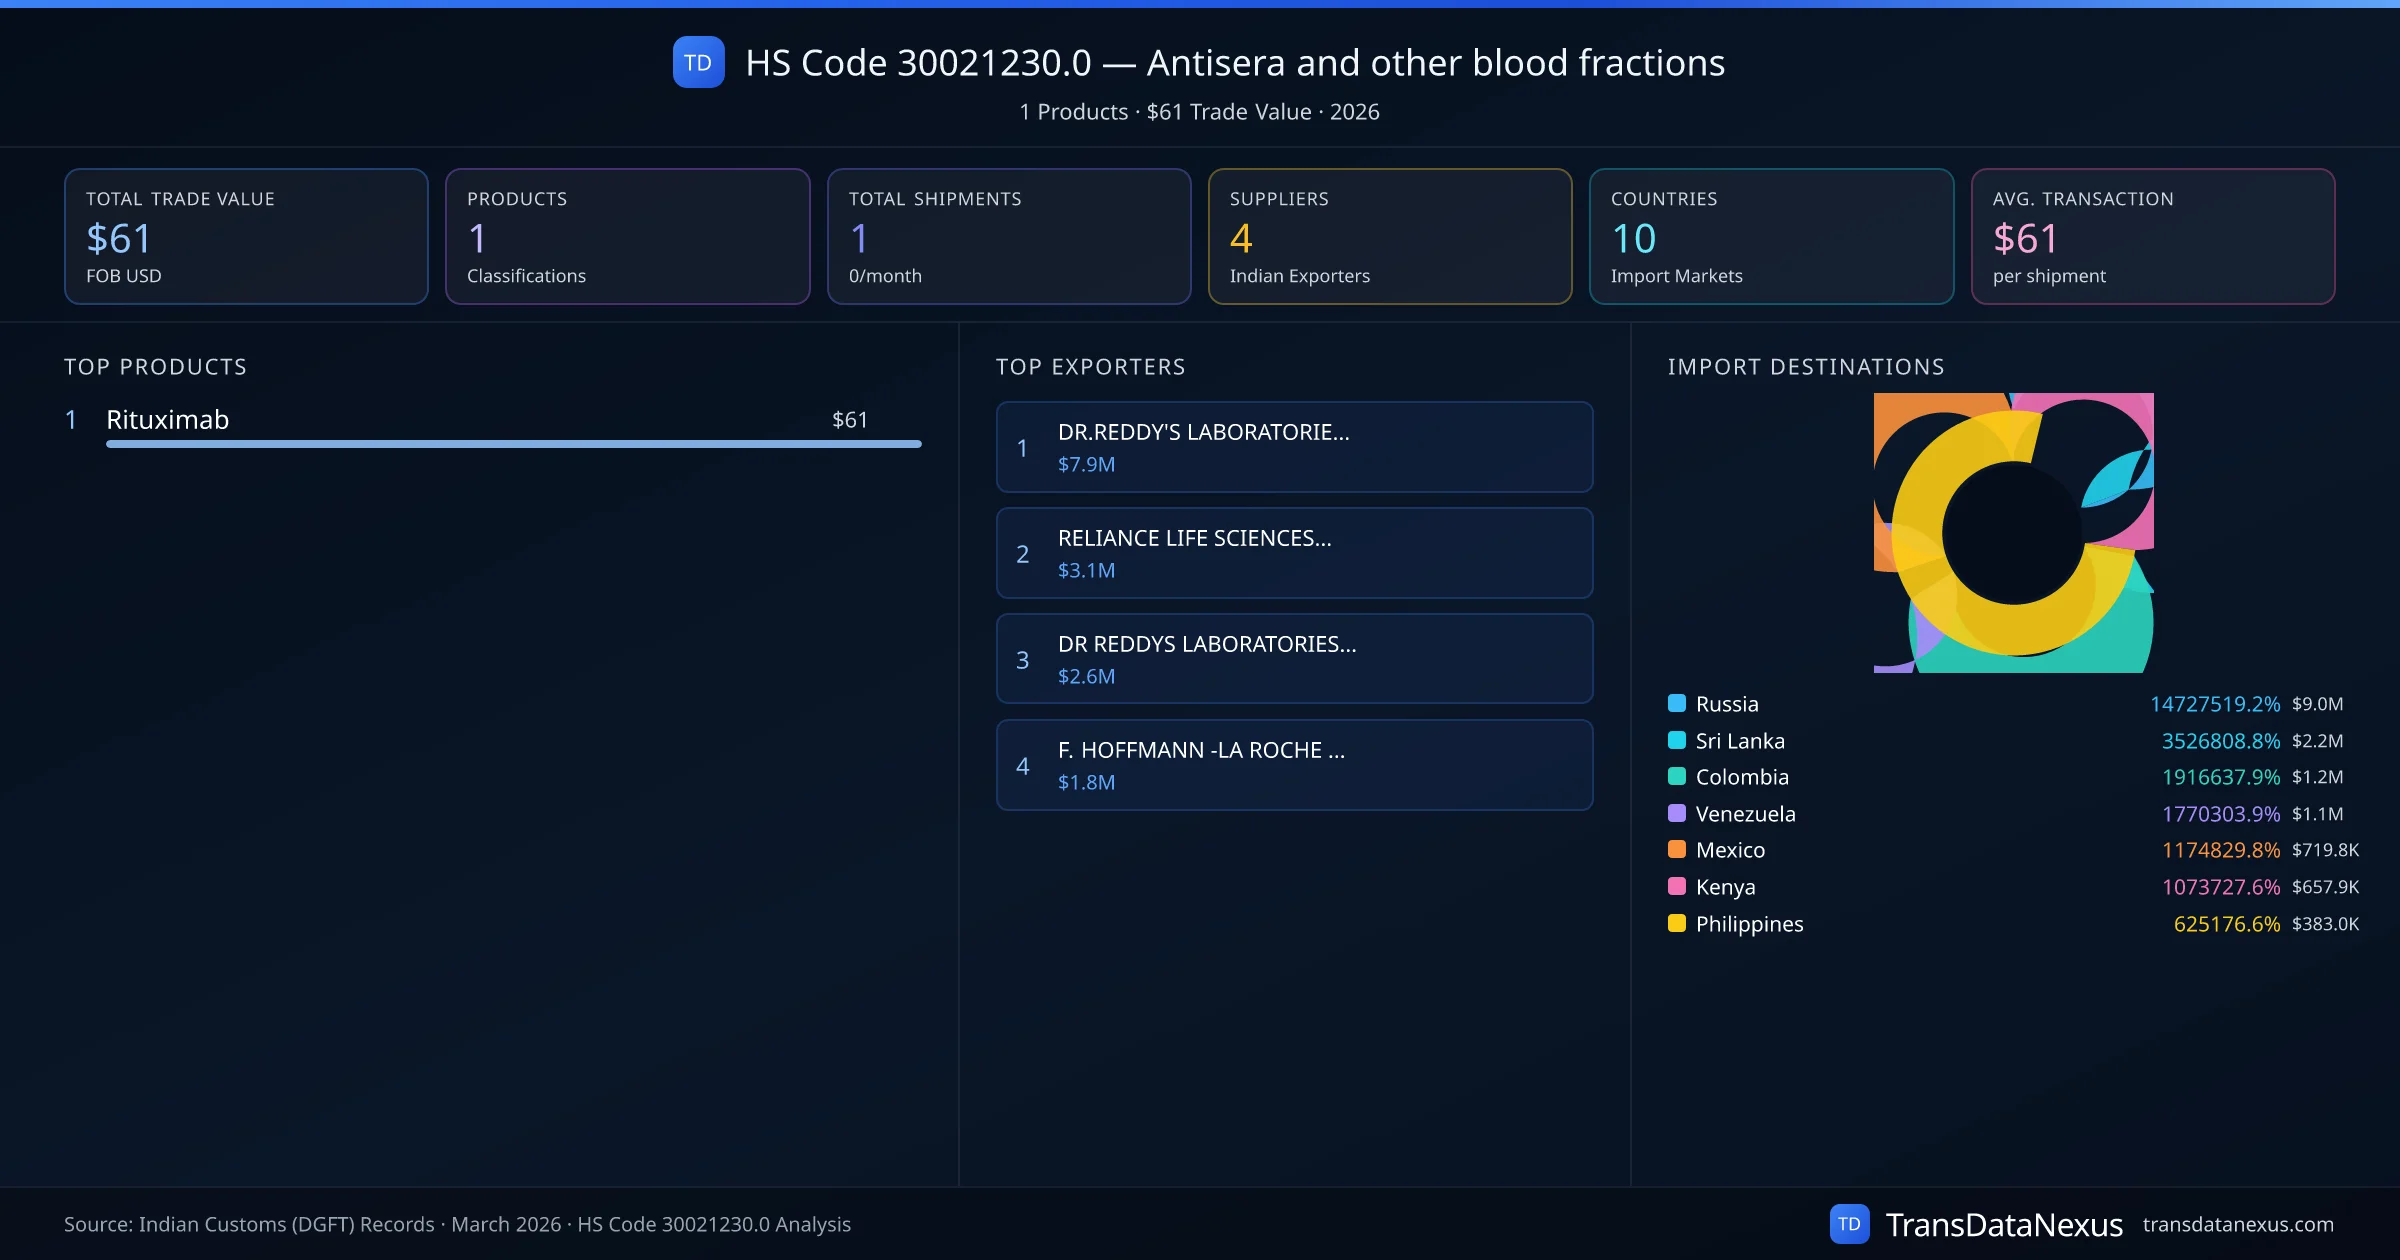This screenshot has width=2400, height=1260.
Task: Click the Russia legend color swatch
Action: point(1677,703)
